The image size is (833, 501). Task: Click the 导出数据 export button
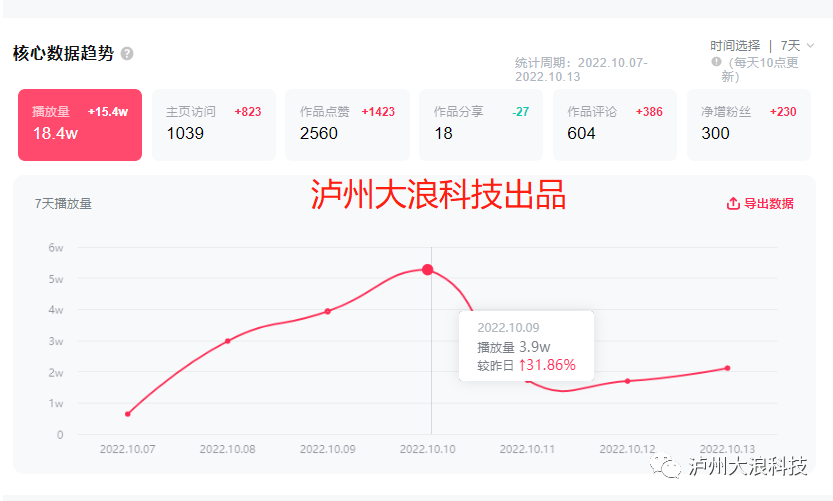click(760, 204)
